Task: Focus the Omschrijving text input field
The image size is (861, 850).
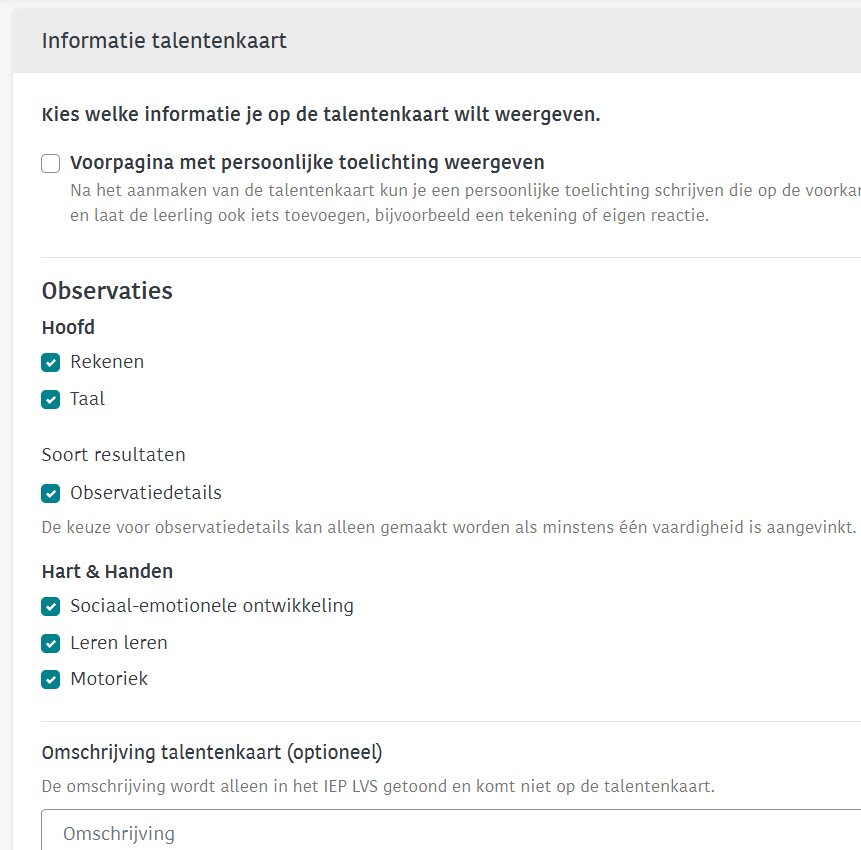Action: [x=450, y=833]
